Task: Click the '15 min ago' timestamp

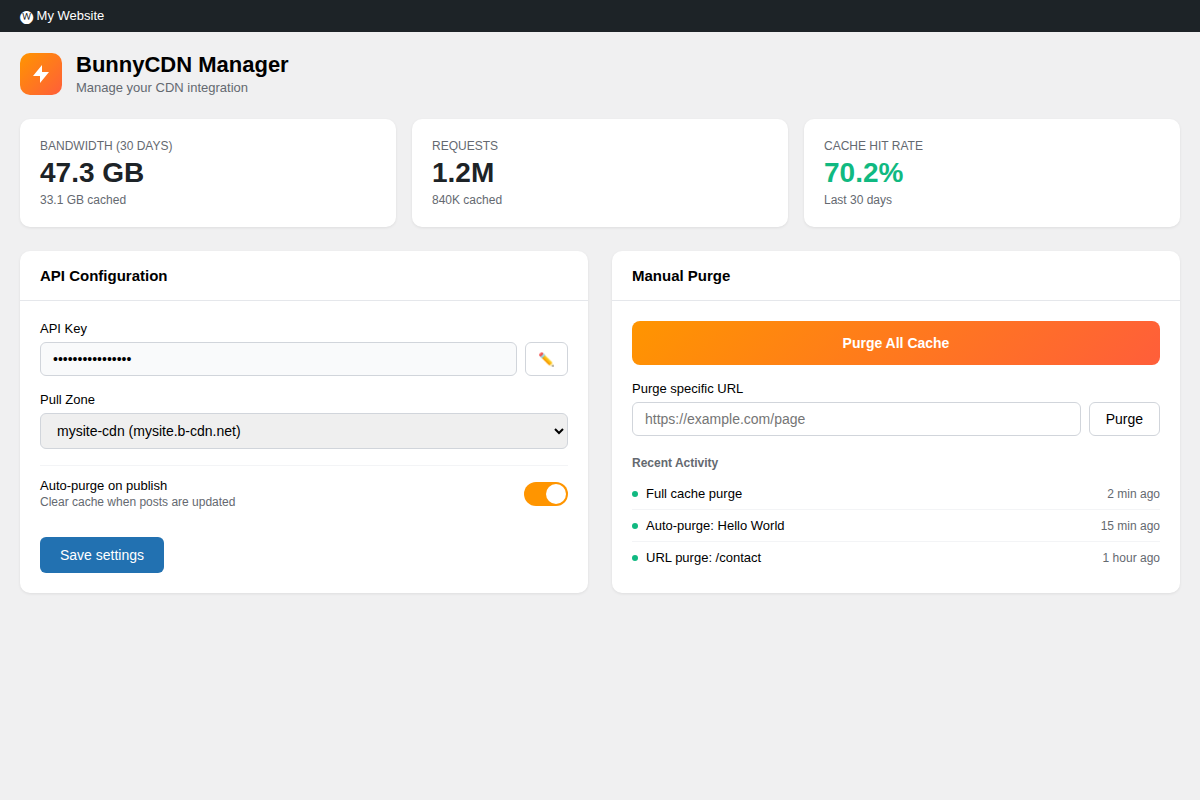Action: point(1130,526)
